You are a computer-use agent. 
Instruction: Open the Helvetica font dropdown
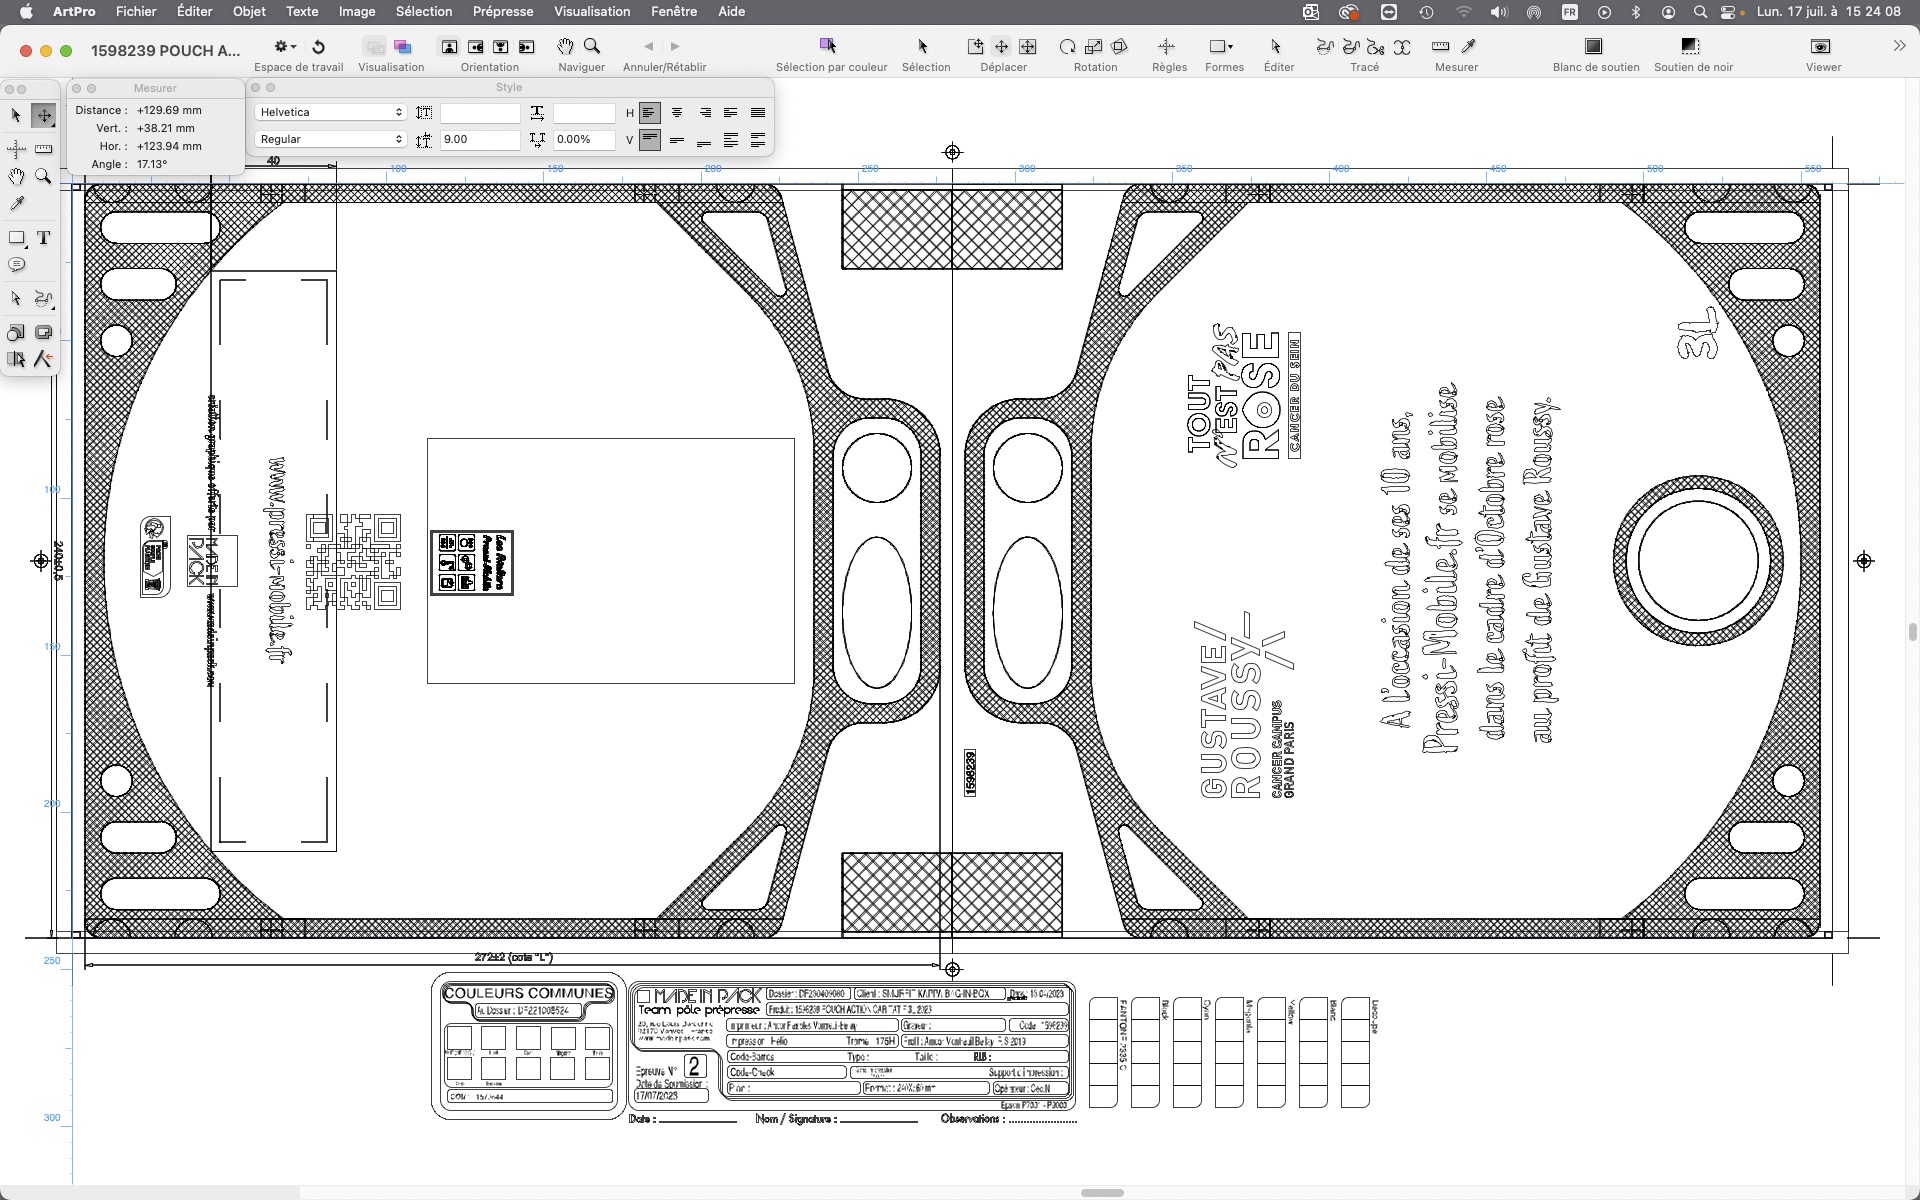330,112
